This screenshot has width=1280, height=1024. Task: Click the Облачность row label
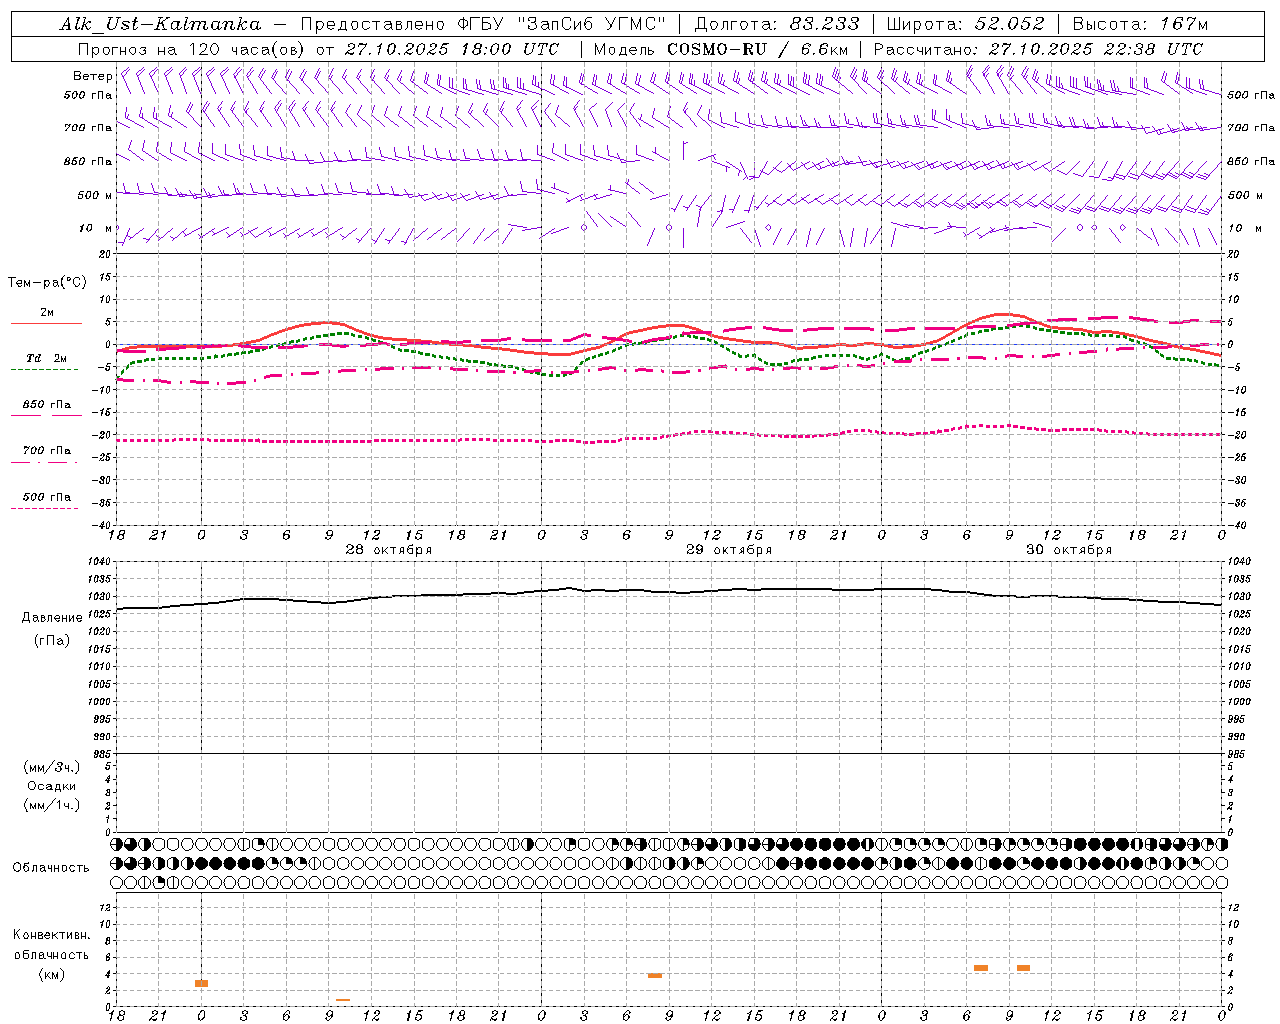click(51, 867)
